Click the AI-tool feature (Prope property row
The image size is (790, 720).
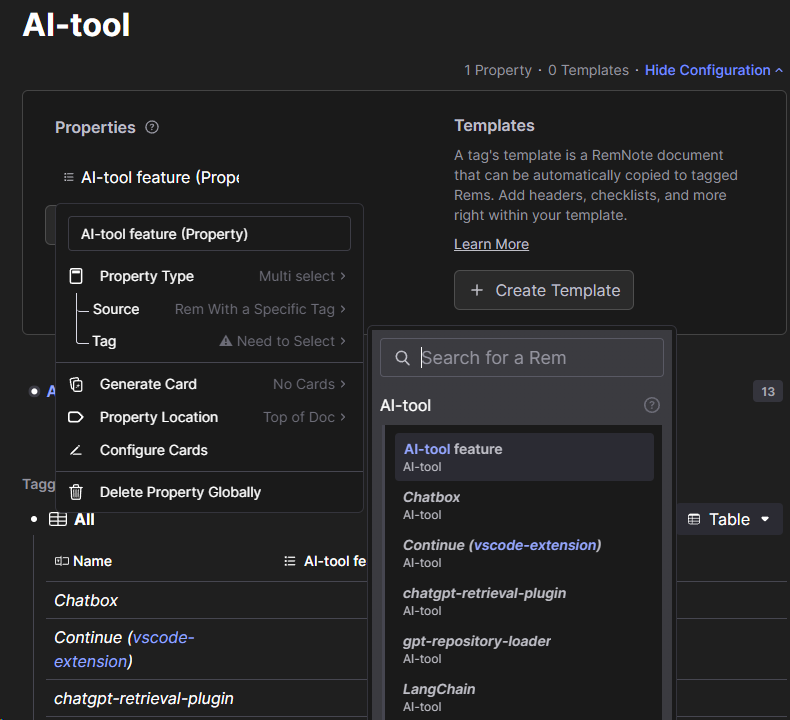151,177
